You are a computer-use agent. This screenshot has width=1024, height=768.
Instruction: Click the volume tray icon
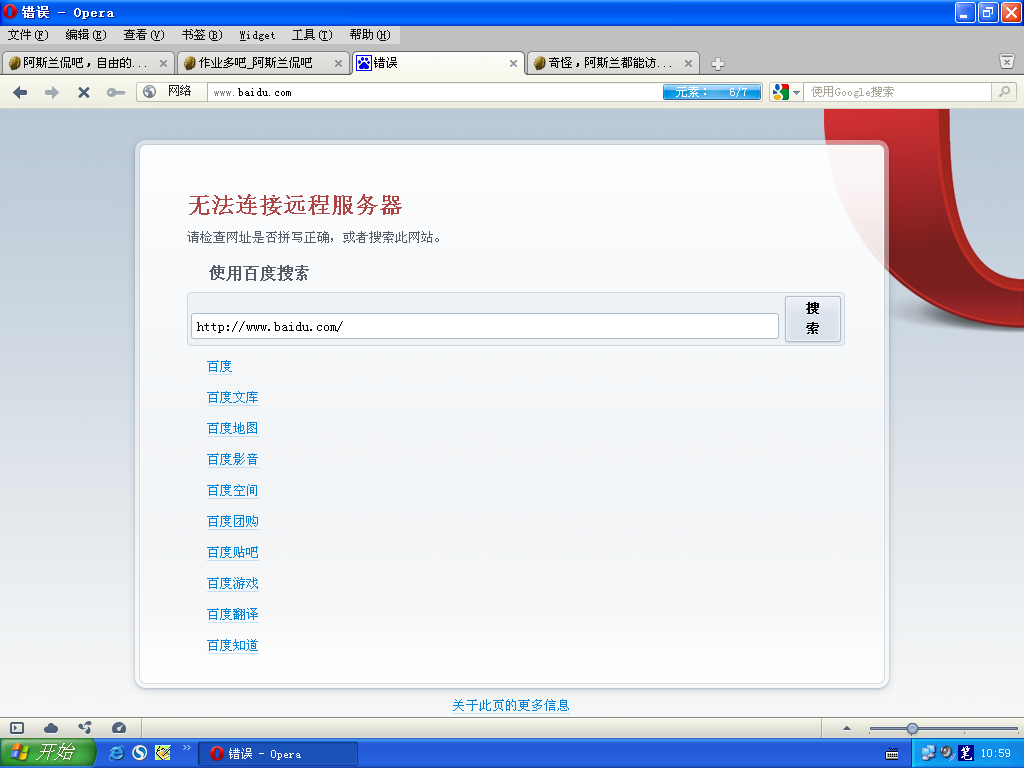947,753
